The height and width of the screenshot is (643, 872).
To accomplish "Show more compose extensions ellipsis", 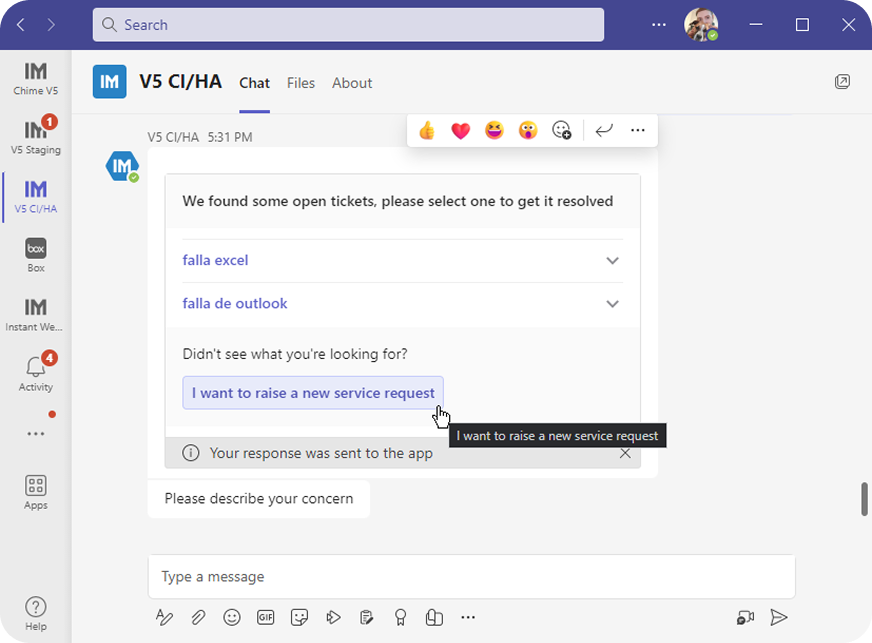I will pyautogui.click(x=468, y=617).
